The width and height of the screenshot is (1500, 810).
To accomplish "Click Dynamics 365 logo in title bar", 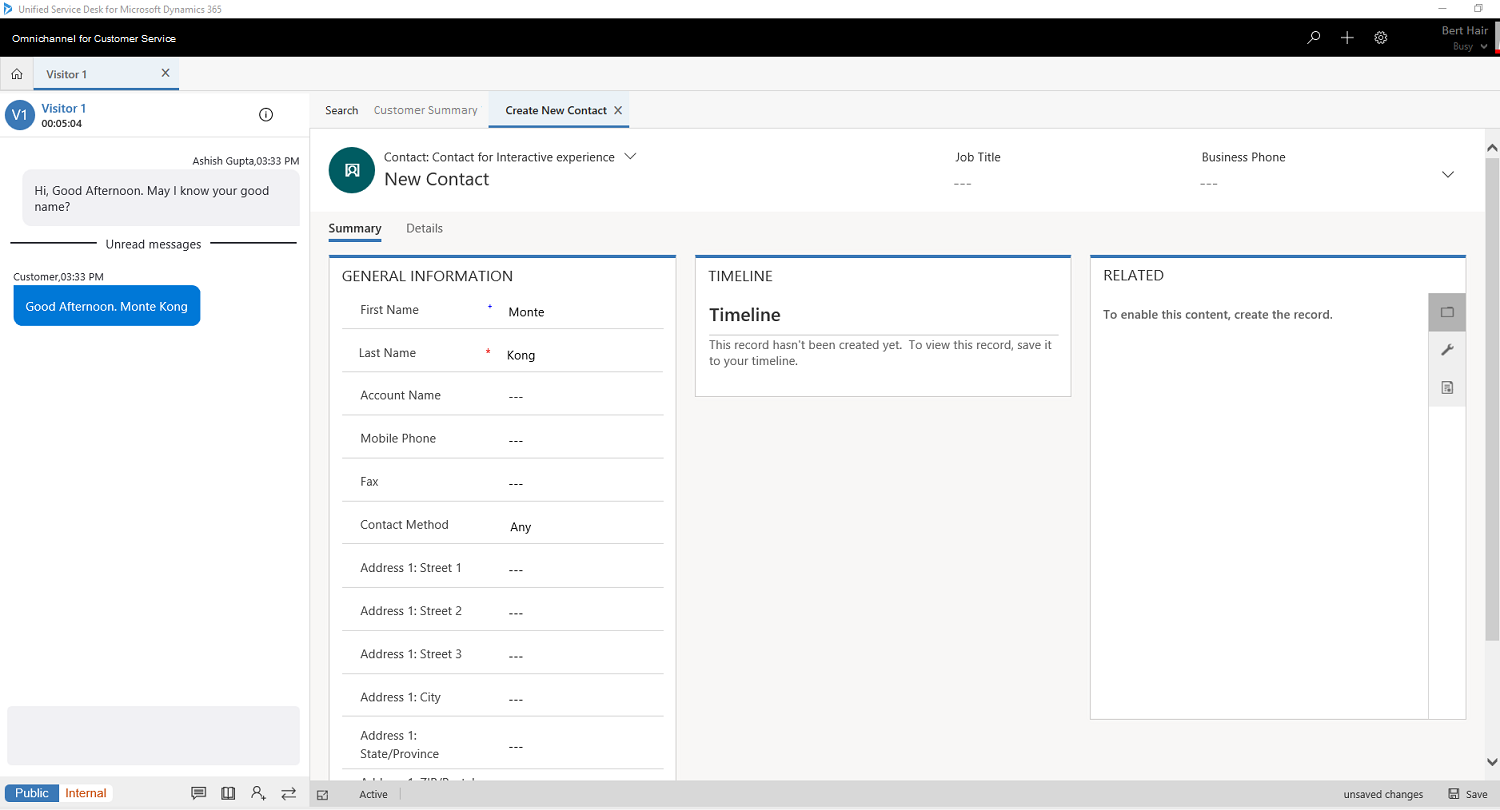I will pyautogui.click(x=8, y=8).
